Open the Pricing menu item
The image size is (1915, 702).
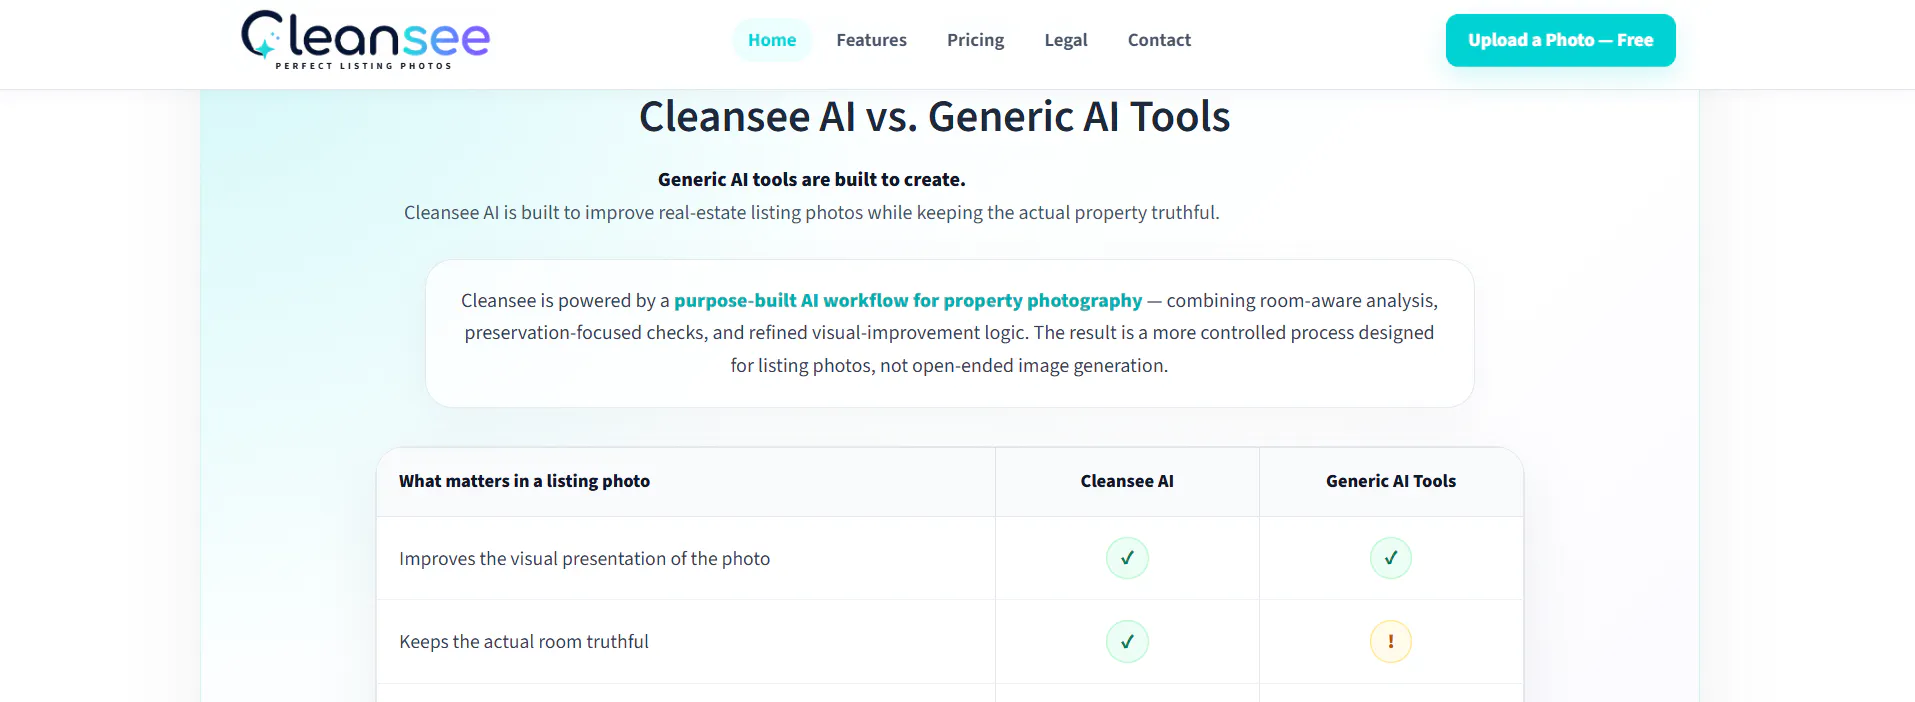click(x=975, y=40)
